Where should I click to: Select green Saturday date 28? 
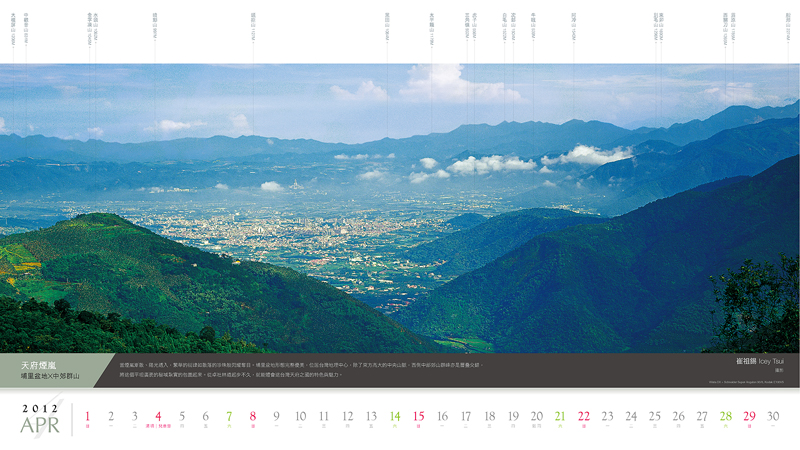click(x=726, y=416)
